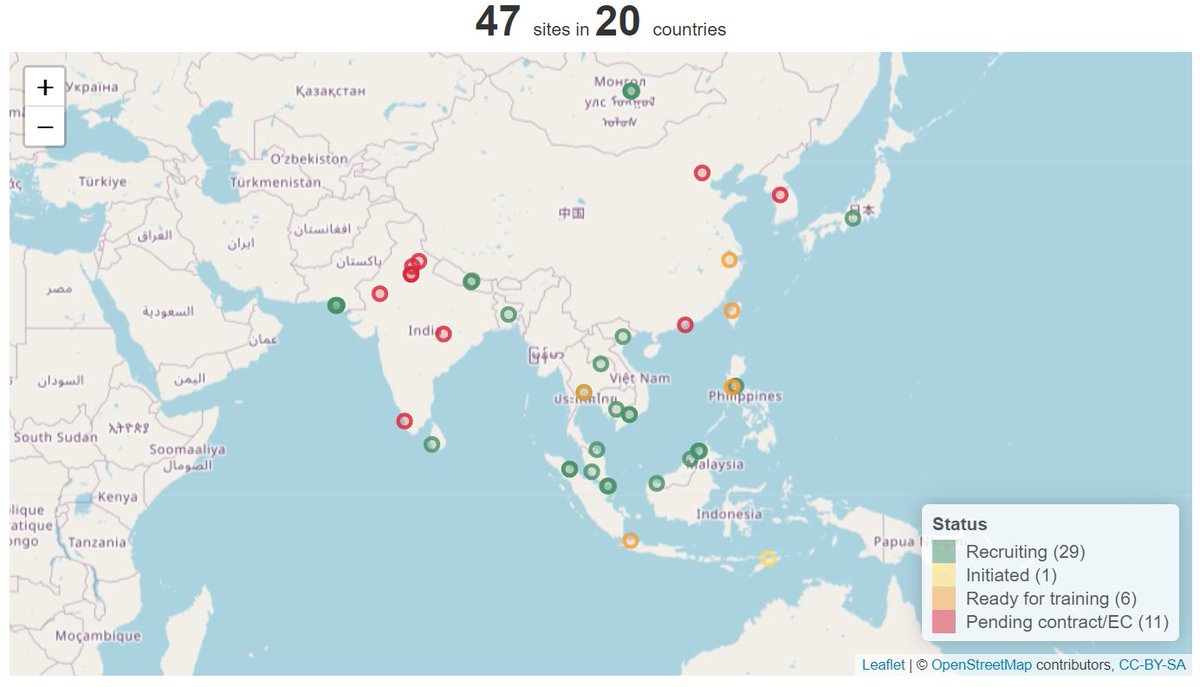The height and width of the screenshot is (687, 1200).
Task: Open the OpenStreetMap contributors link
Action: 982,665
